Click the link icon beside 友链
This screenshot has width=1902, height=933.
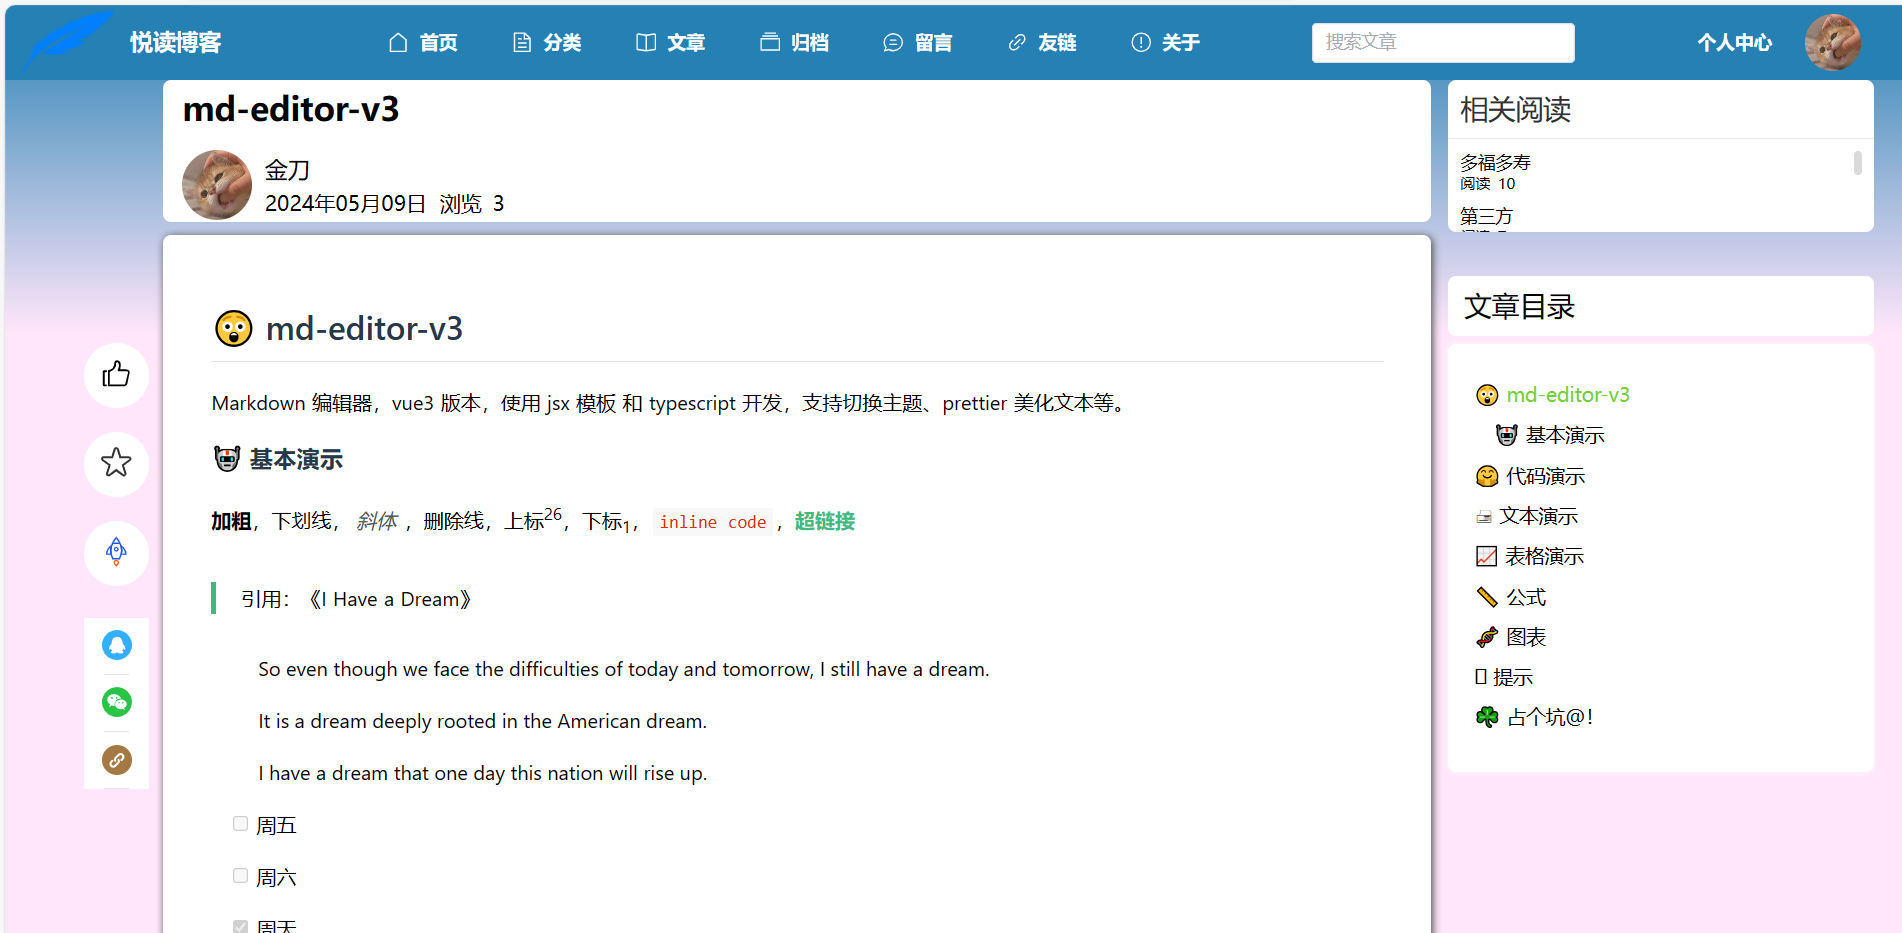tap(1017, 42)
